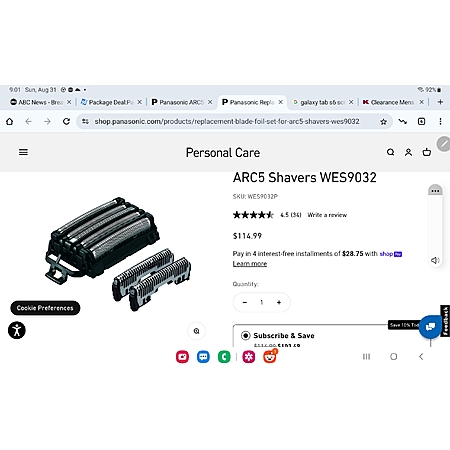Open the site search magnifier icon

point(390,152)
